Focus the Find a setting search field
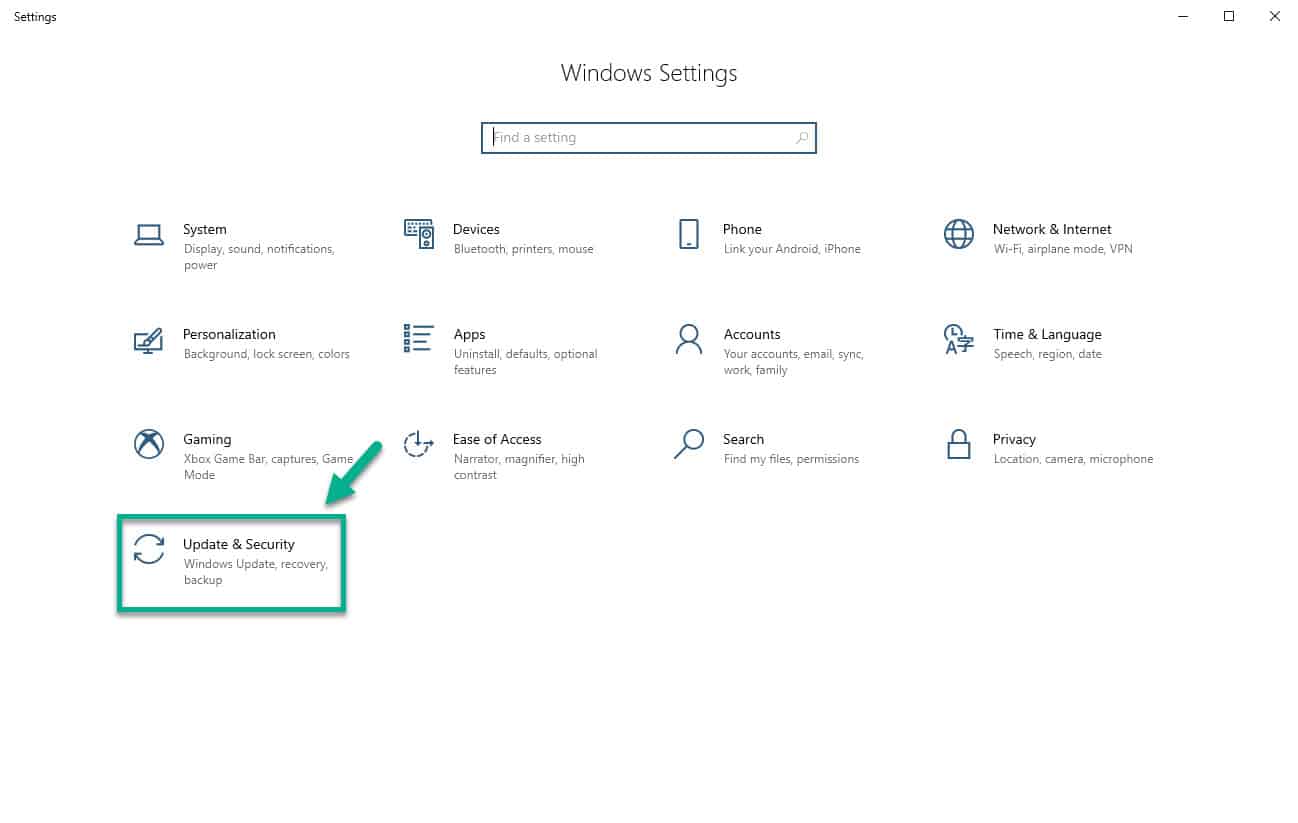This screenshot has height=823, width=1298. click(x=649, y=138)
